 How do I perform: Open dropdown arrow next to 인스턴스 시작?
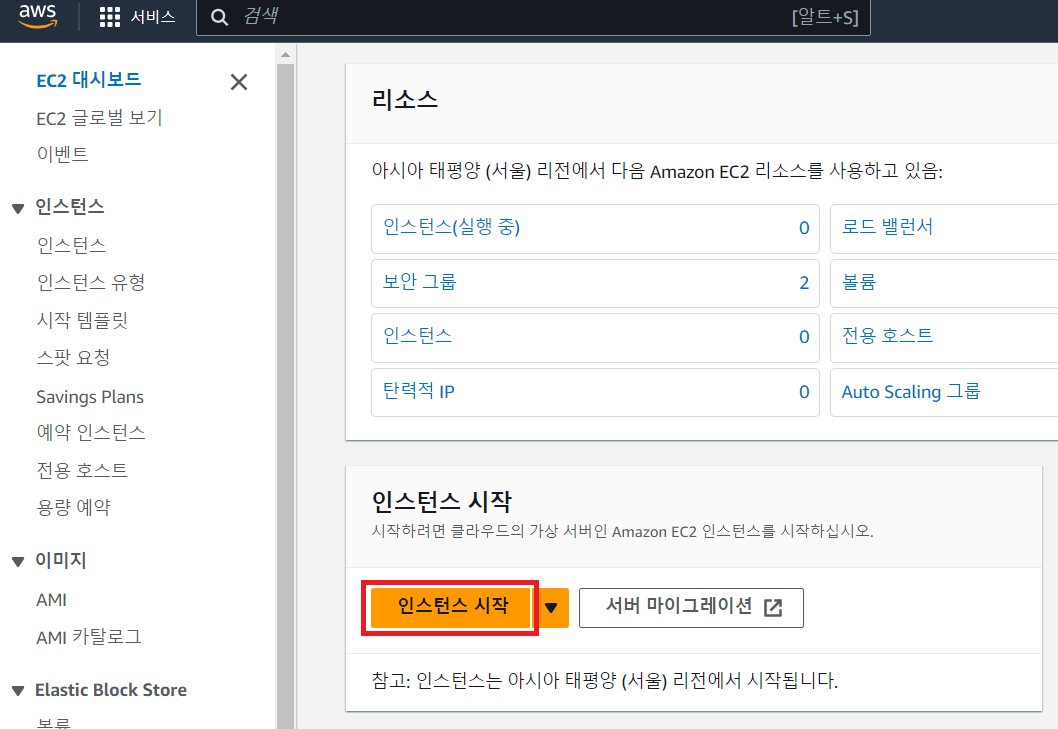pos(552,608)
